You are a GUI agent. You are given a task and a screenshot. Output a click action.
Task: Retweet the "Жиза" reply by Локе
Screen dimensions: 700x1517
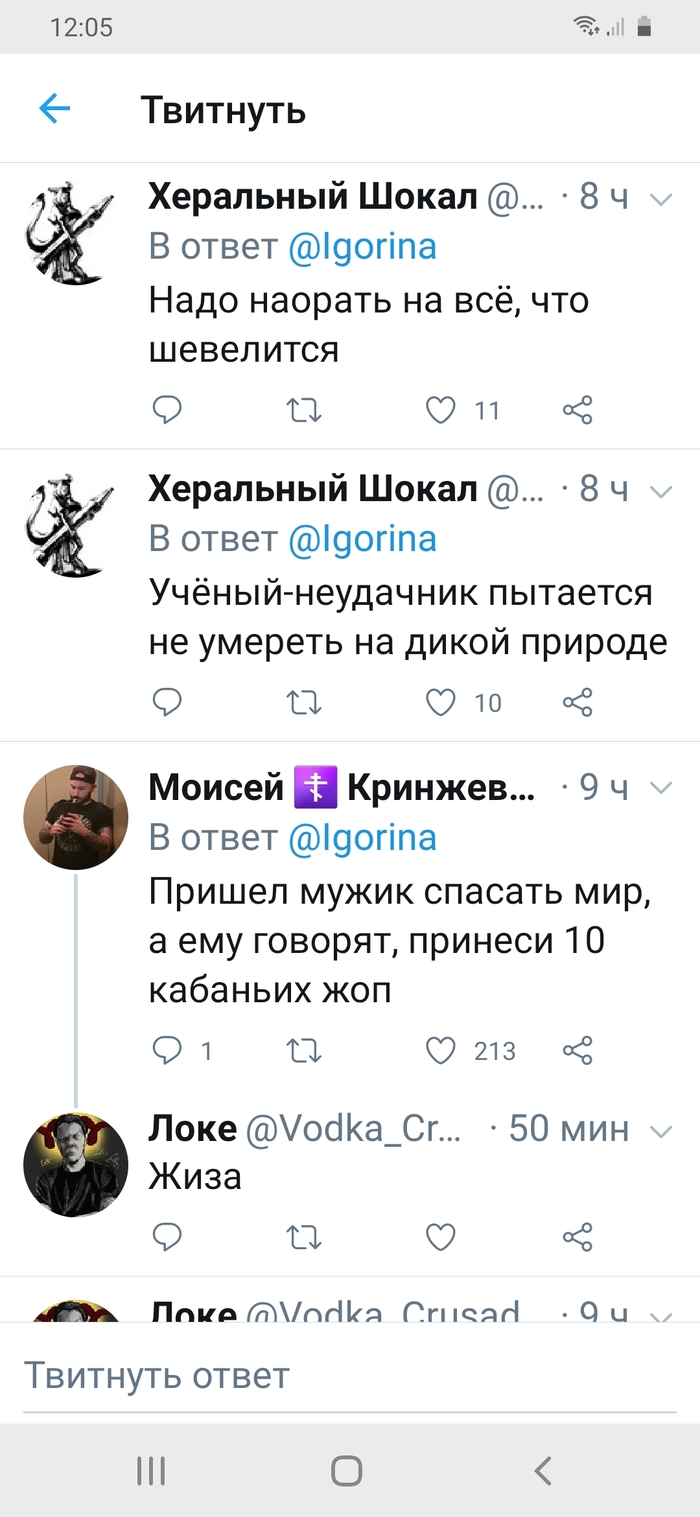pyautogui.click(x=304, y=1238)
